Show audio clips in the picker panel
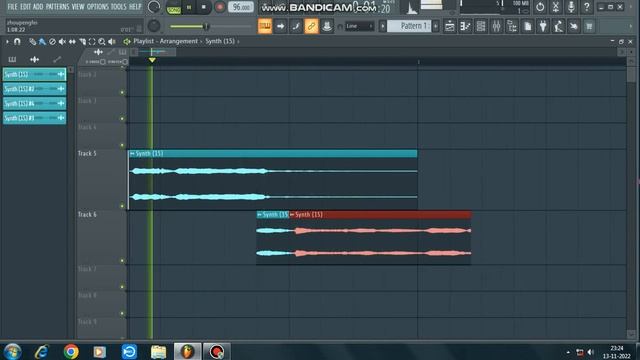The image size is (640, 360). pyautogui.click(x=34, y=60)
